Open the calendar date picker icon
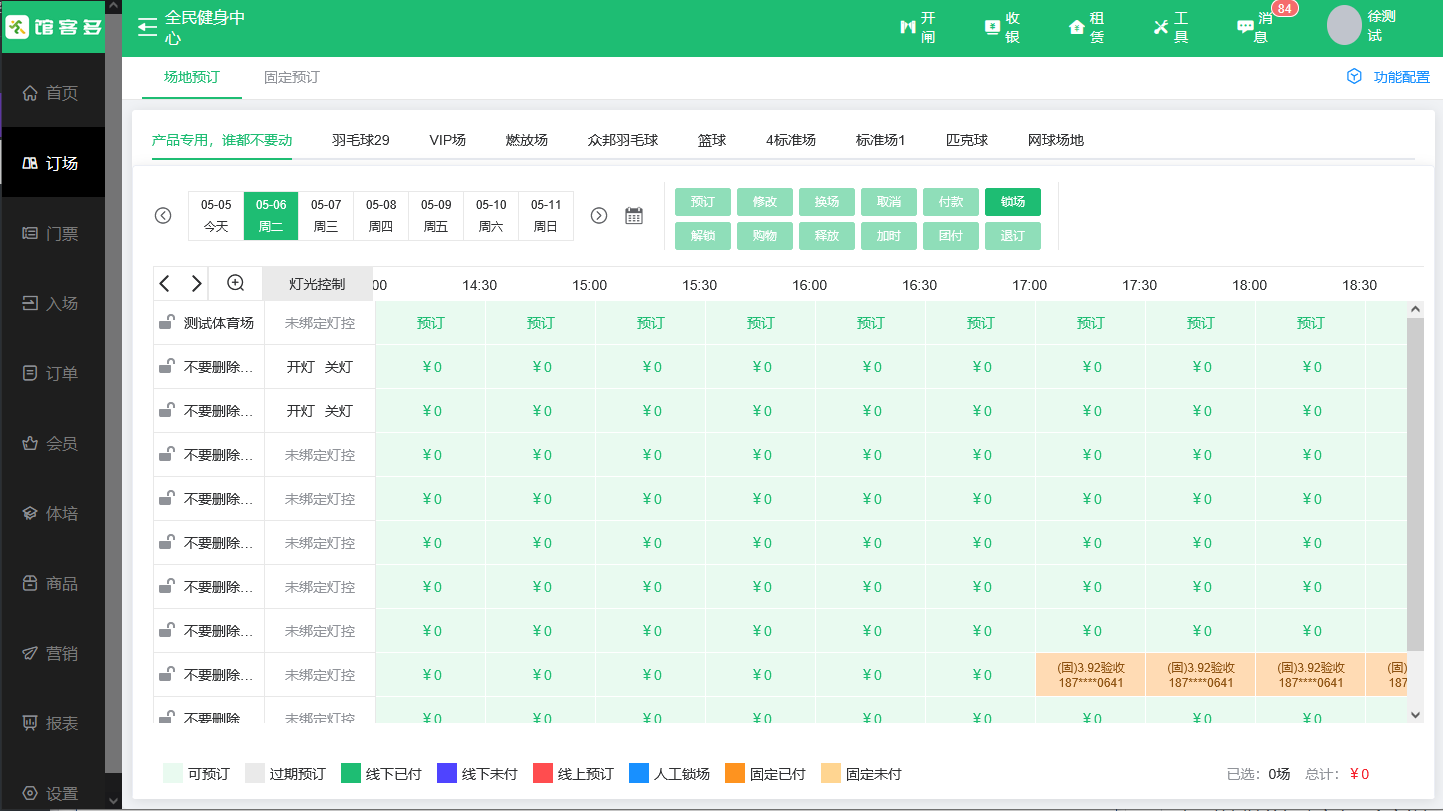 634,216
